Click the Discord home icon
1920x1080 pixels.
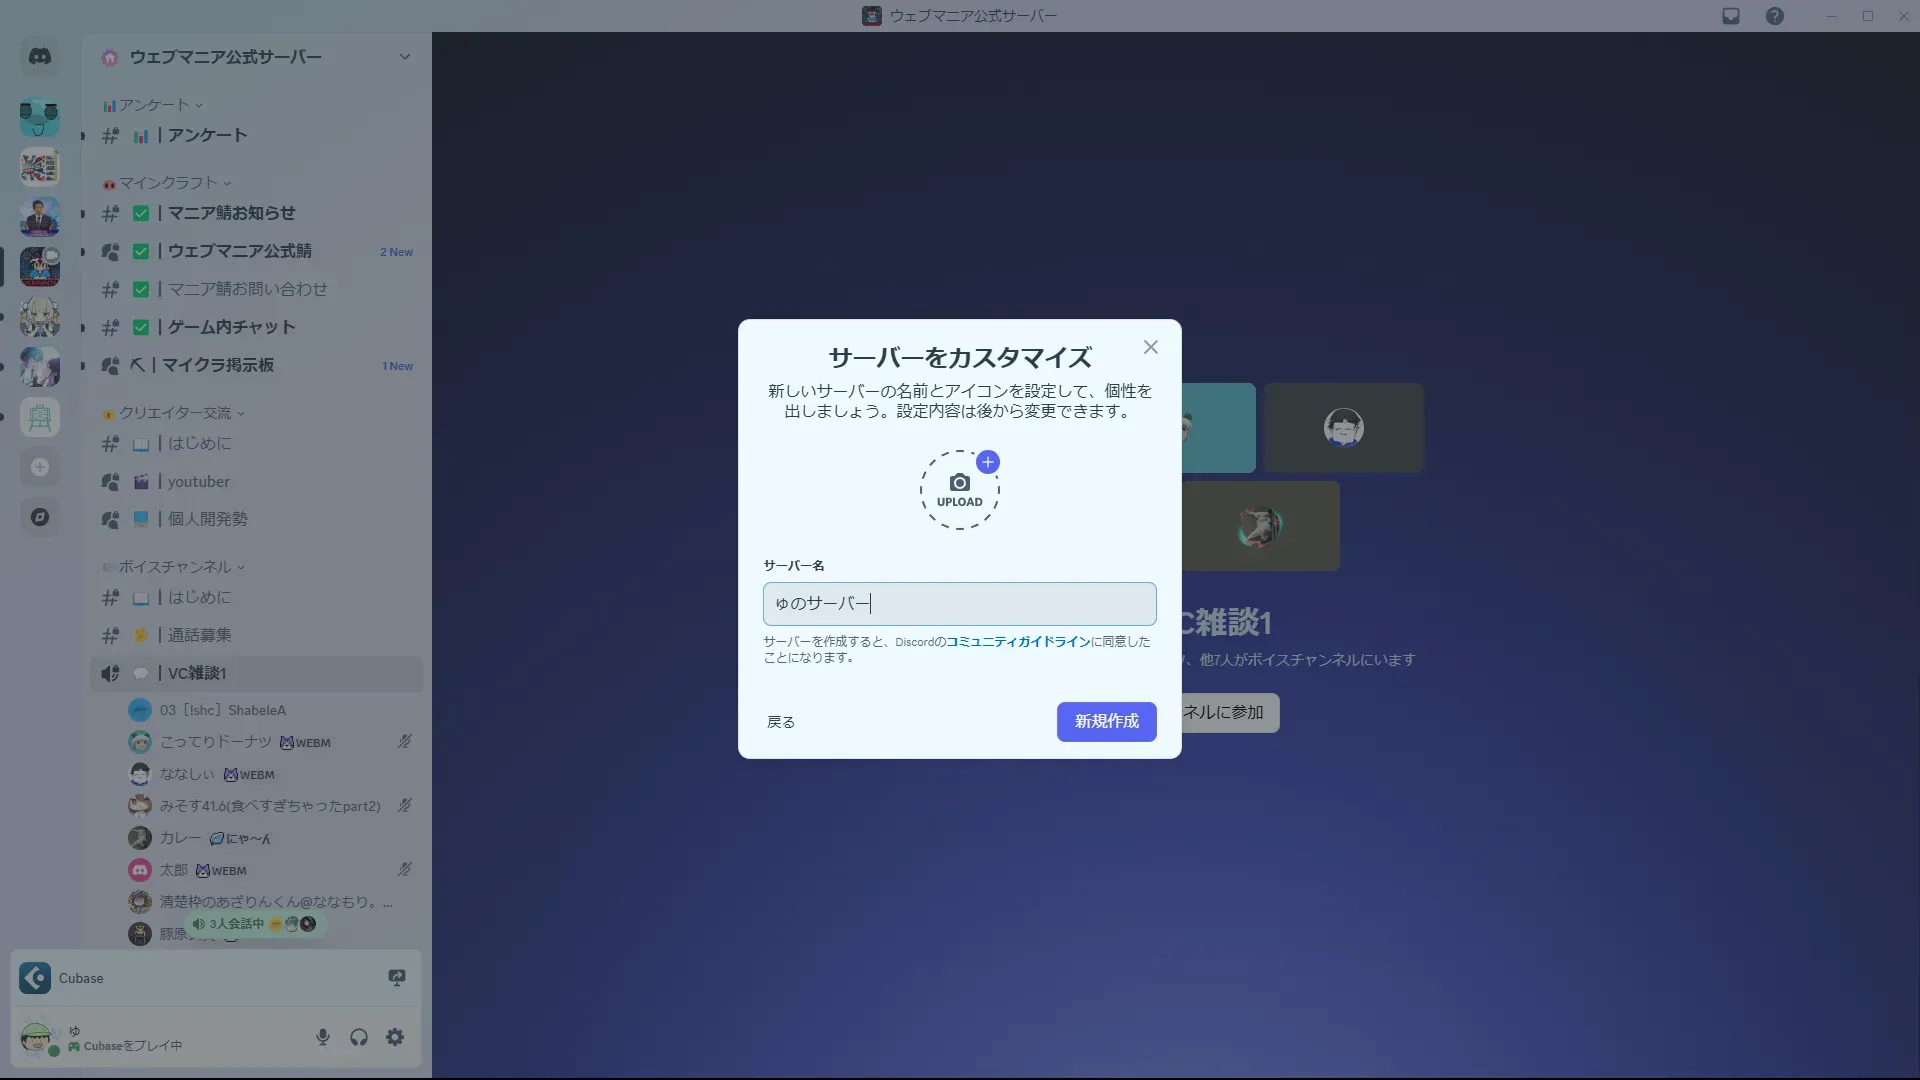point(40,57)
